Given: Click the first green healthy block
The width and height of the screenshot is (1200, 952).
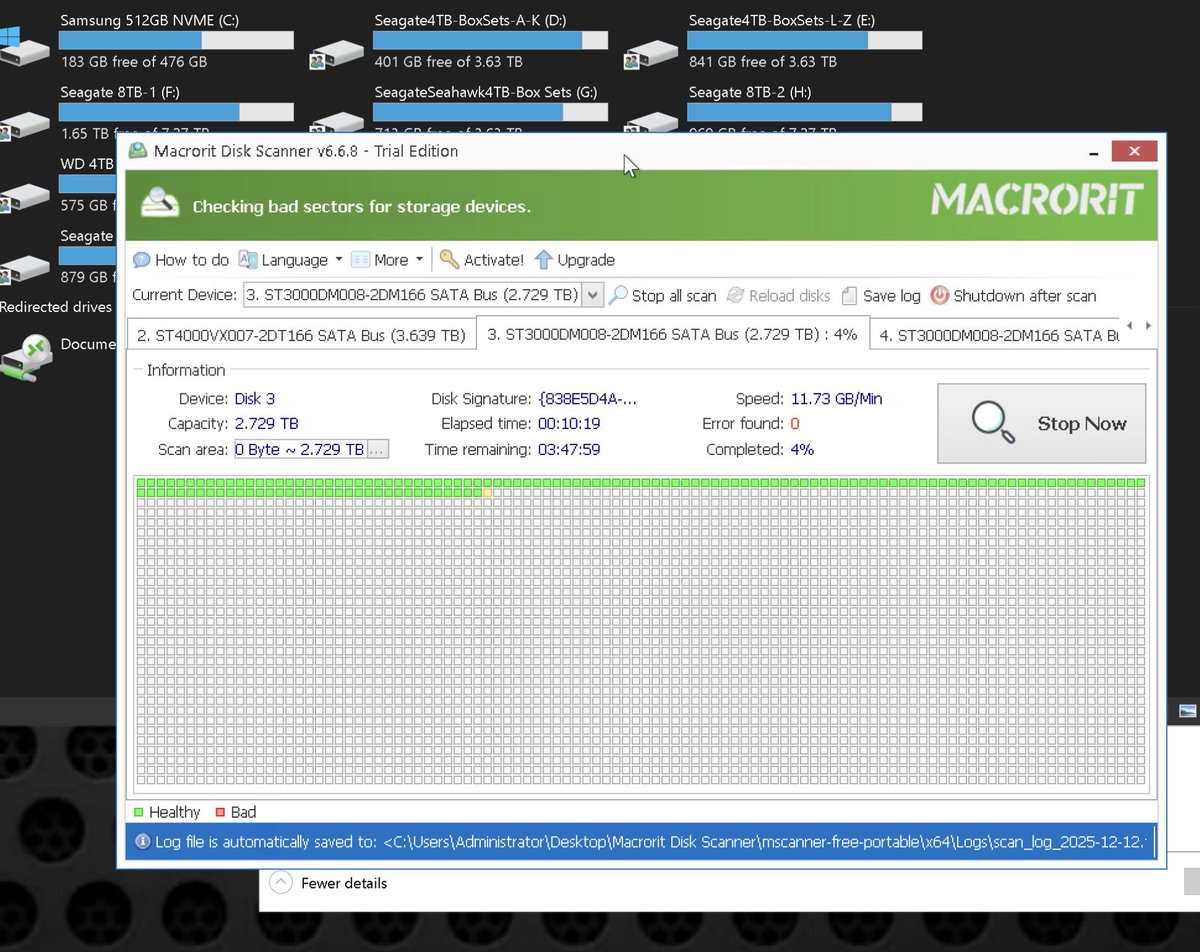Looking at the screenshot, I should 143,483.
